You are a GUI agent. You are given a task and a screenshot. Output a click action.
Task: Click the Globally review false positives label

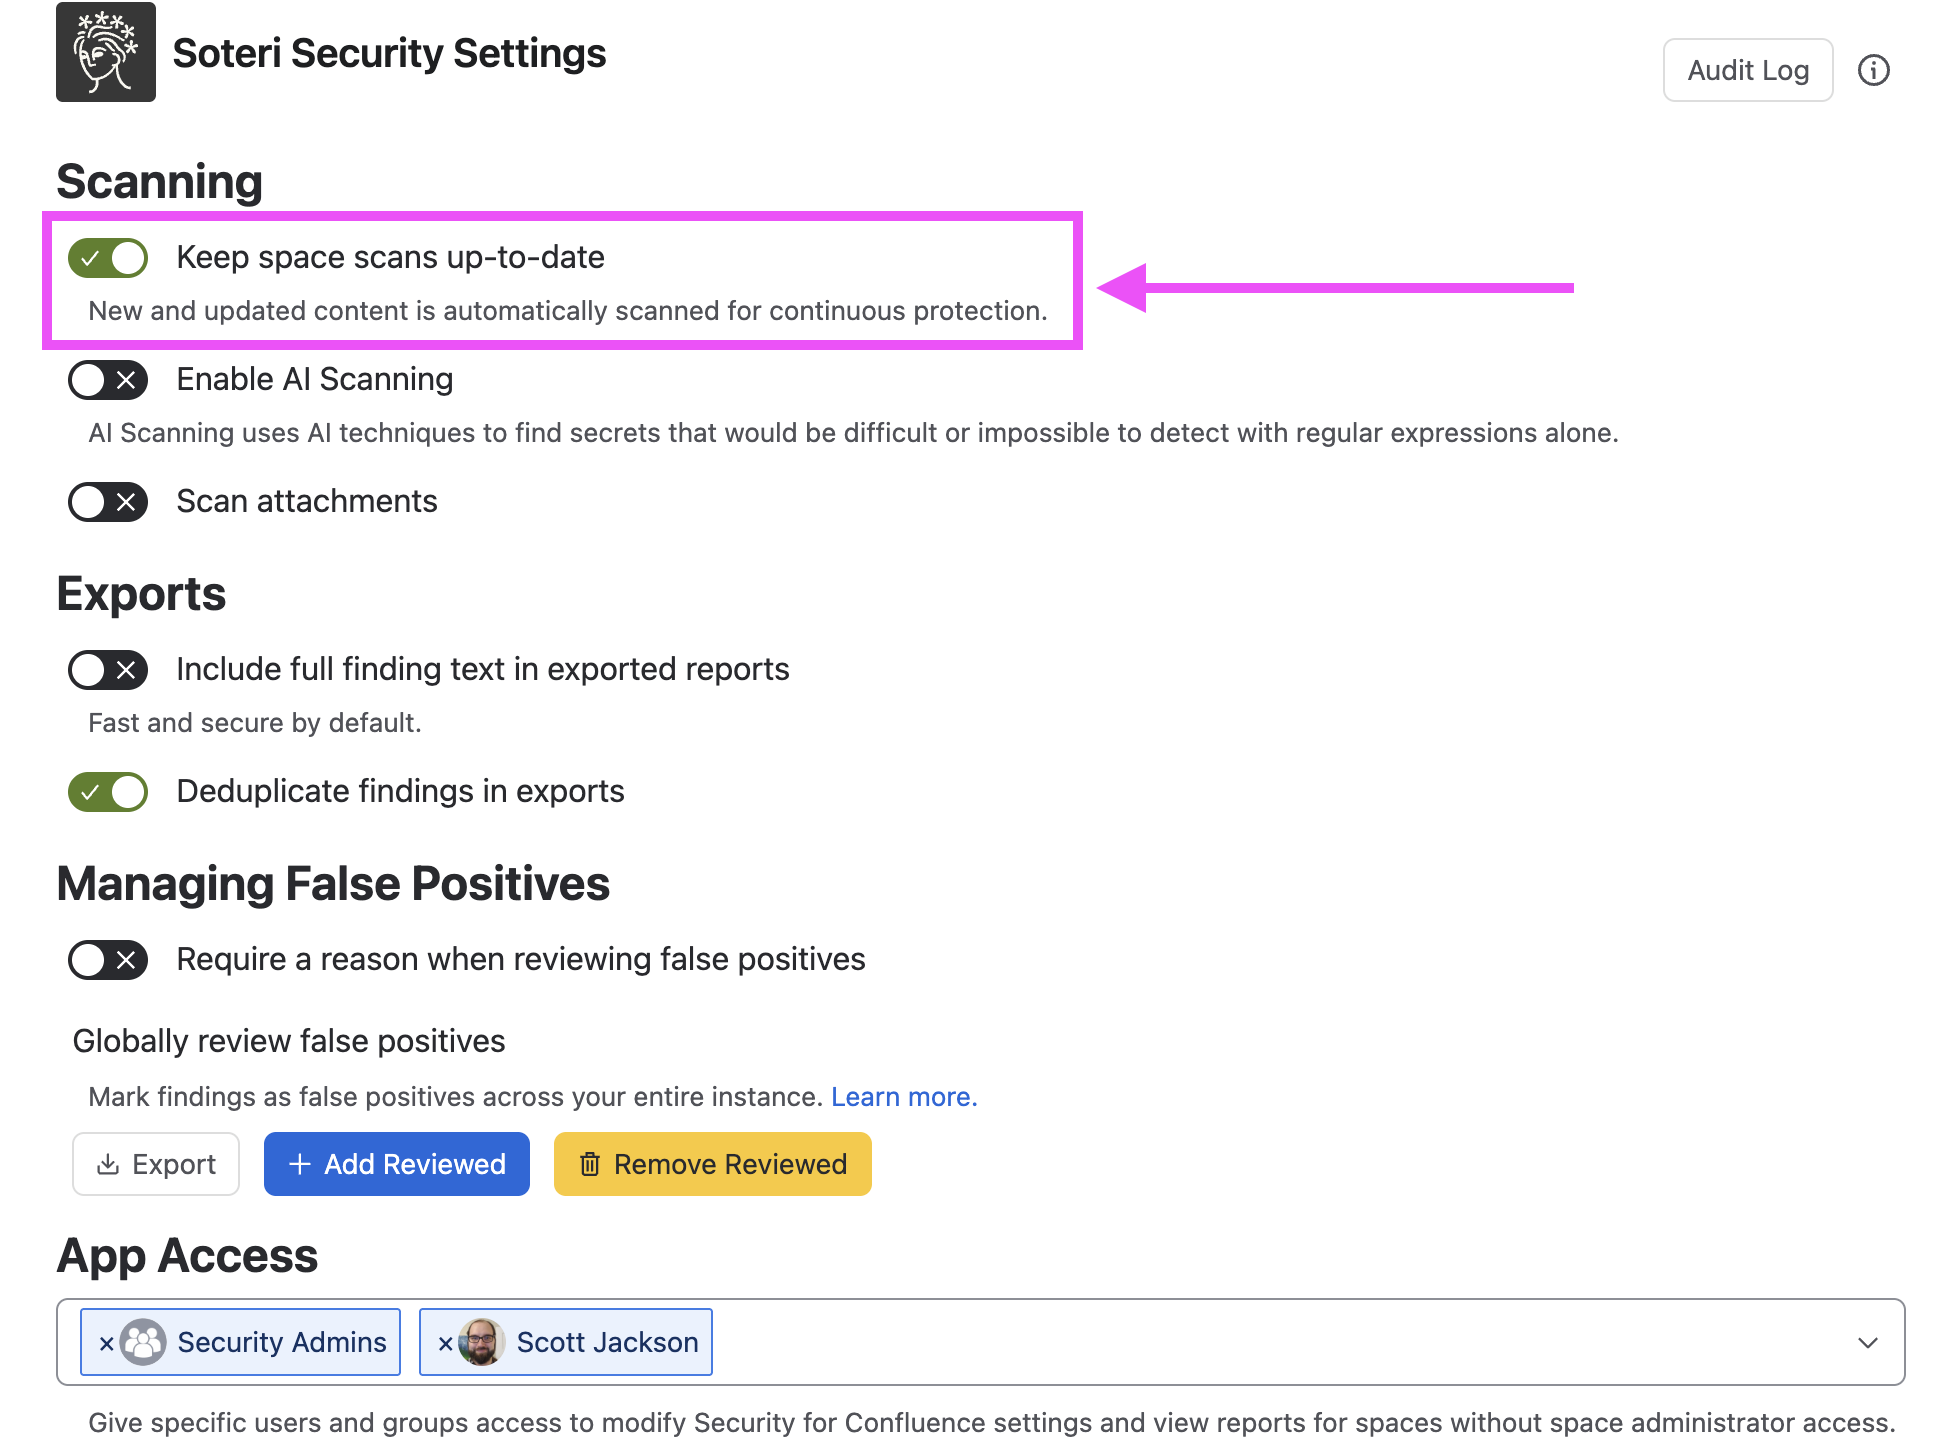(289, 1041)
